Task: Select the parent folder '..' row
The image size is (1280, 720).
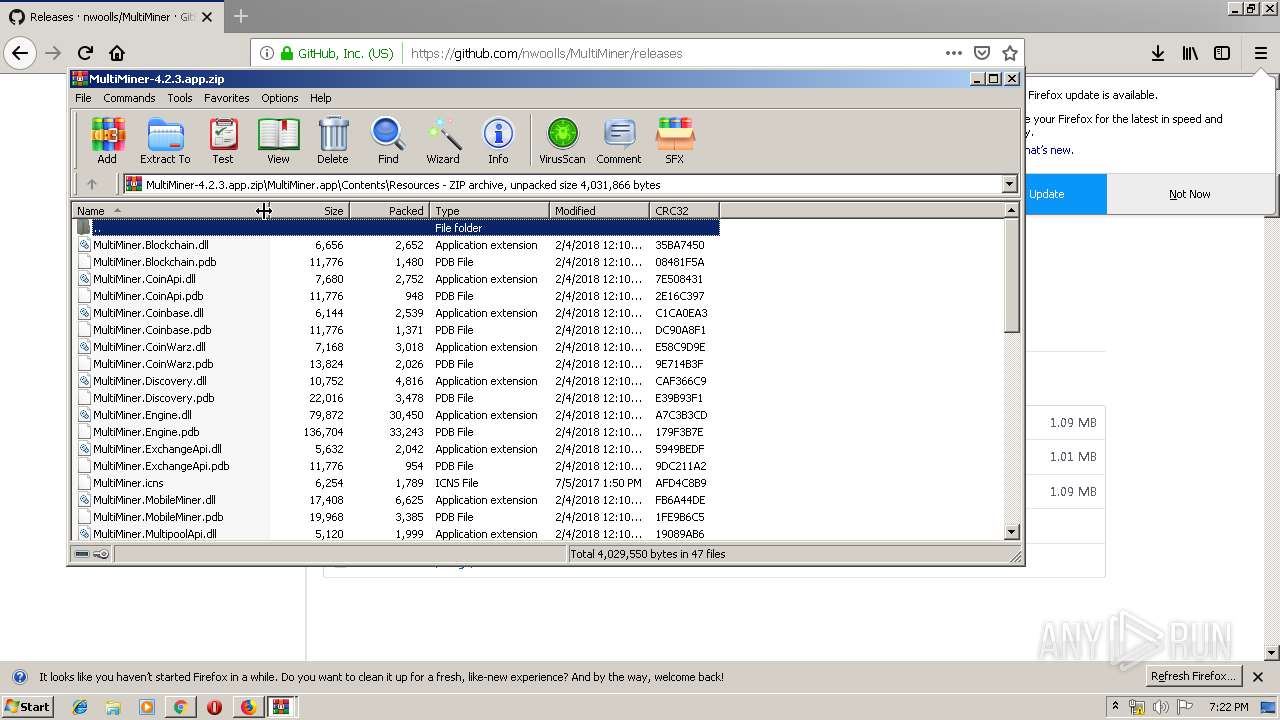Action: coord(398,228)
